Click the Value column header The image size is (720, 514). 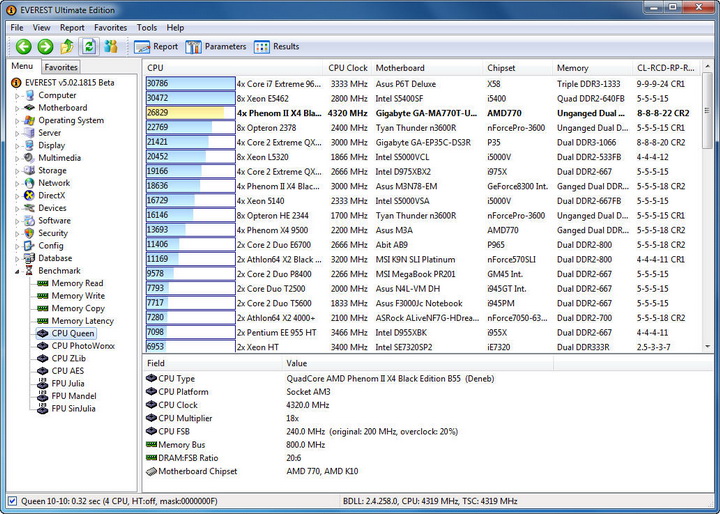418,363
